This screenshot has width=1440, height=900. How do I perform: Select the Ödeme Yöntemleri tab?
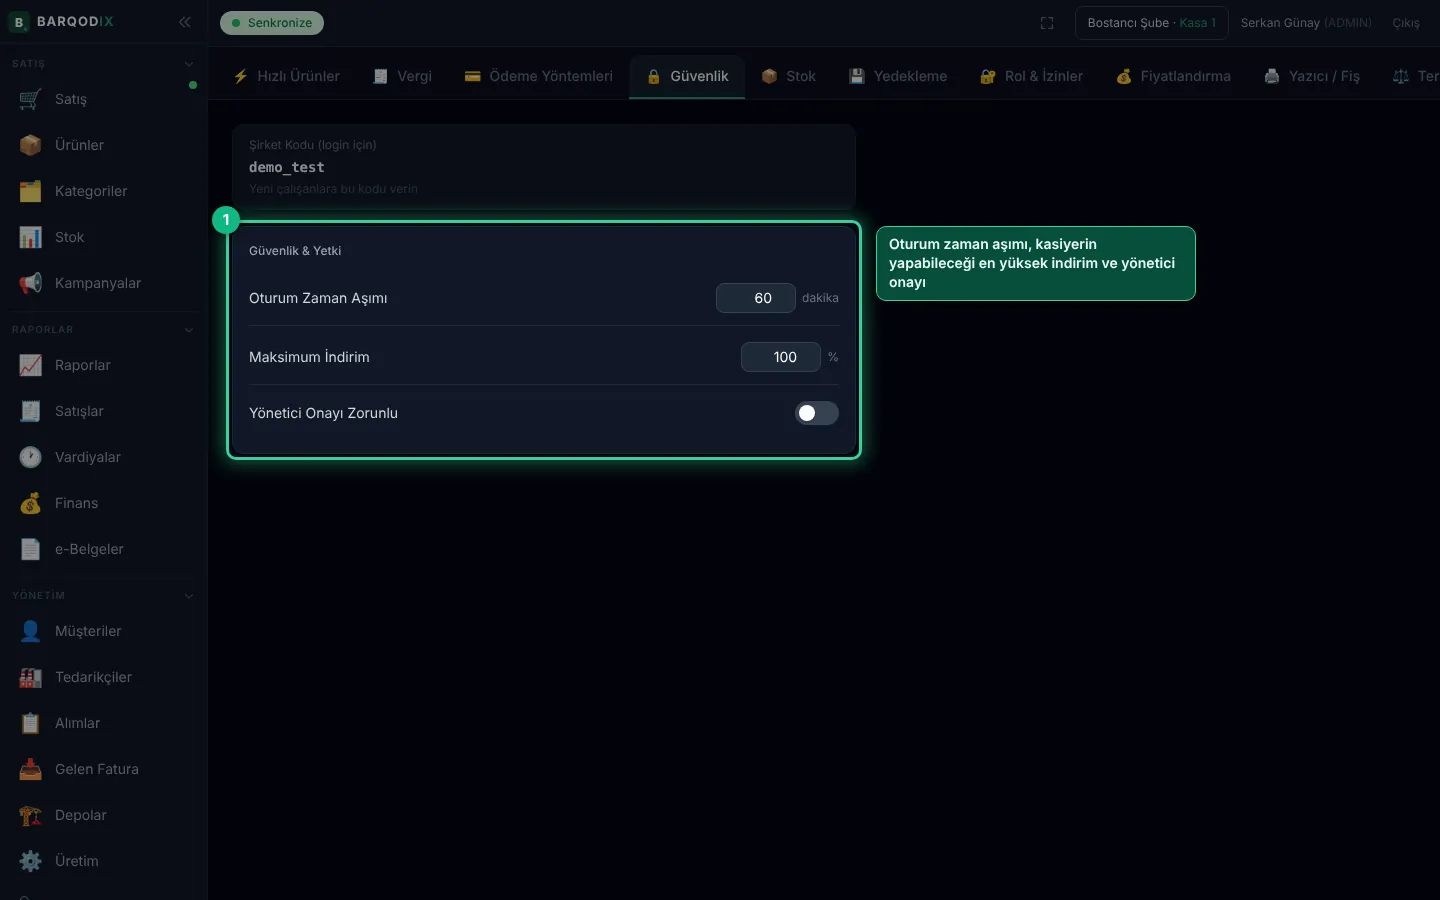pos(538,76)
